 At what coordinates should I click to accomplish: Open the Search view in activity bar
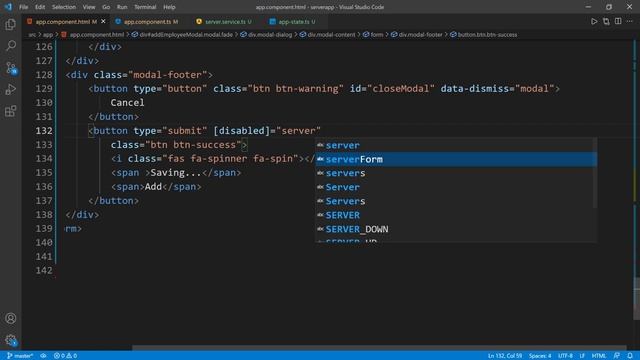click(11, 46)
